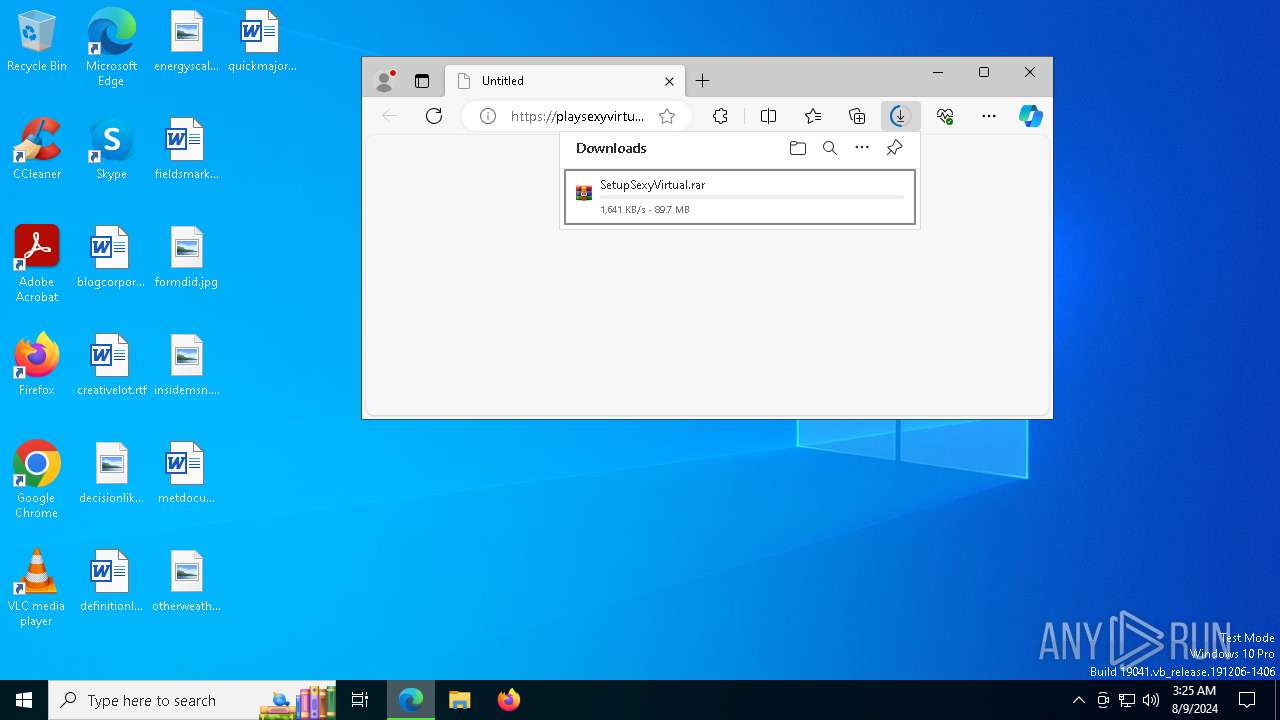Select the otherweath... image file
The width and height of the screenshot is (1280, 720).
[x=186, y=581]
